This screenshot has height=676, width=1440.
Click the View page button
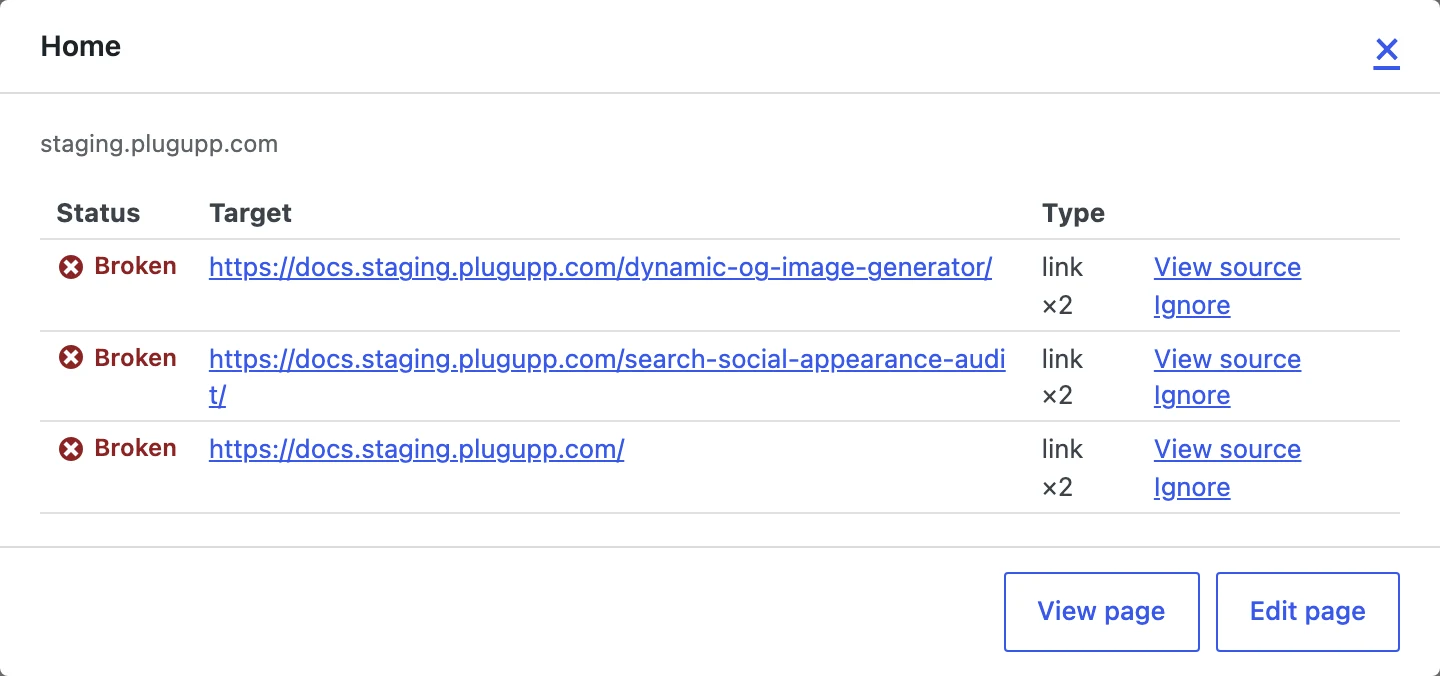[x=1101, y=612]
